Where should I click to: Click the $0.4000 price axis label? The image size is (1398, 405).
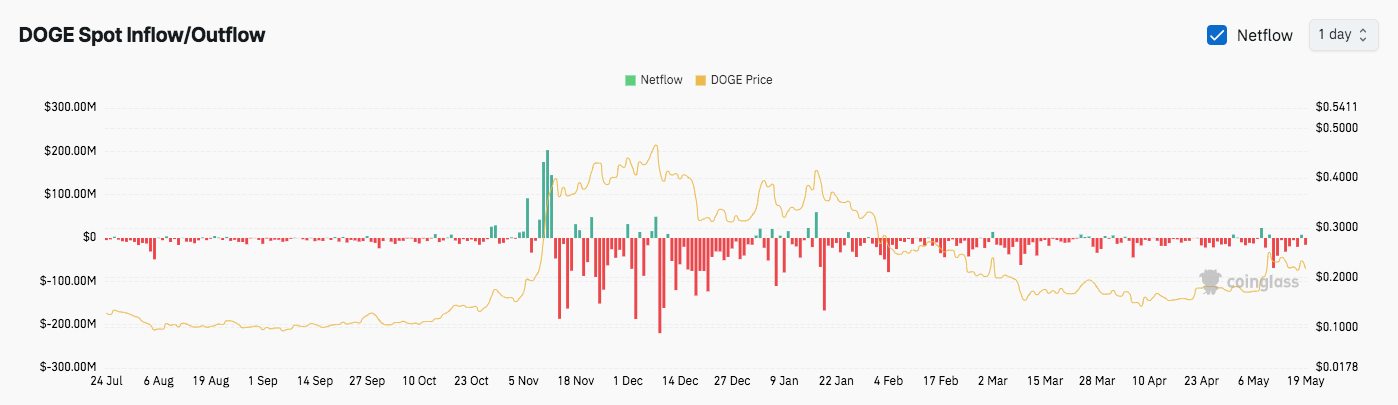coord(1337,178)
